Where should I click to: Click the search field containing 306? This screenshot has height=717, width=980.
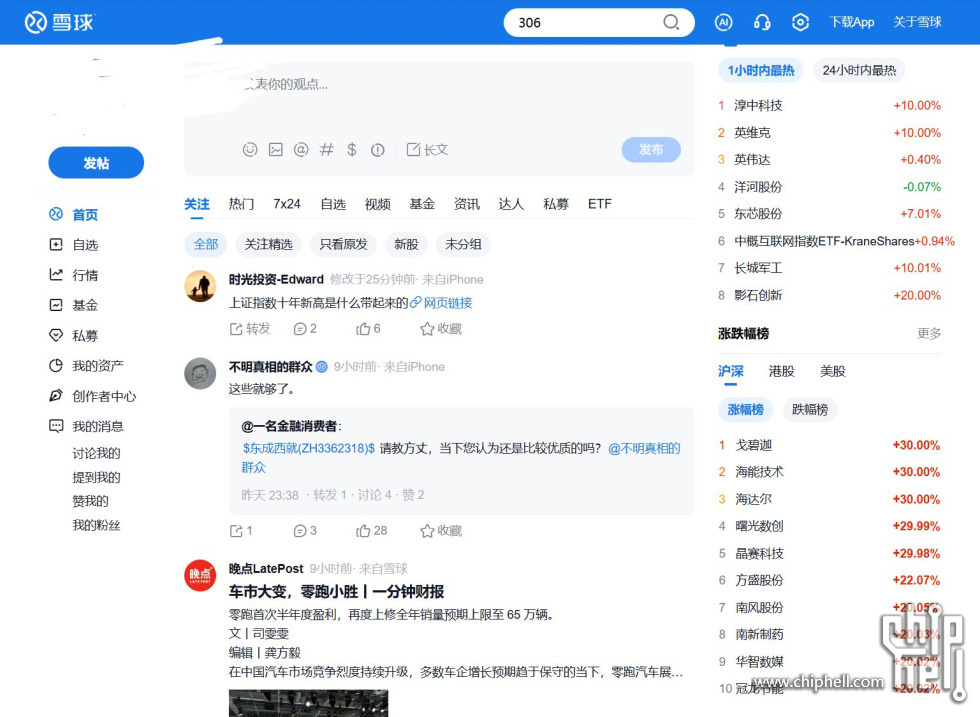pyautogui.click(x=599, y=23)
